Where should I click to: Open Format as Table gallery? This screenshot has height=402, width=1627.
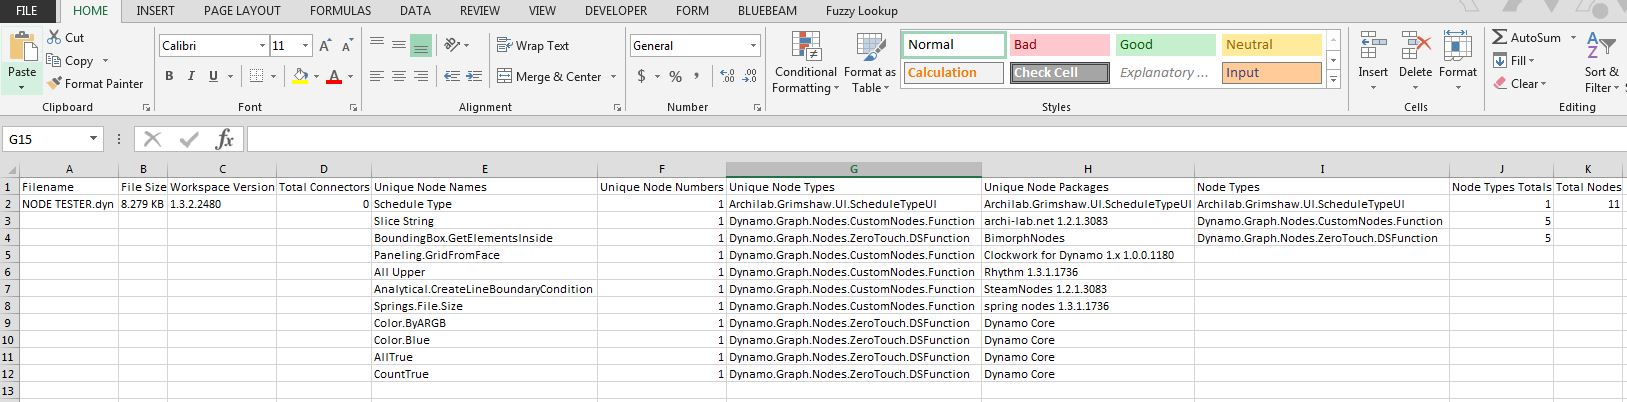[869, 62]
